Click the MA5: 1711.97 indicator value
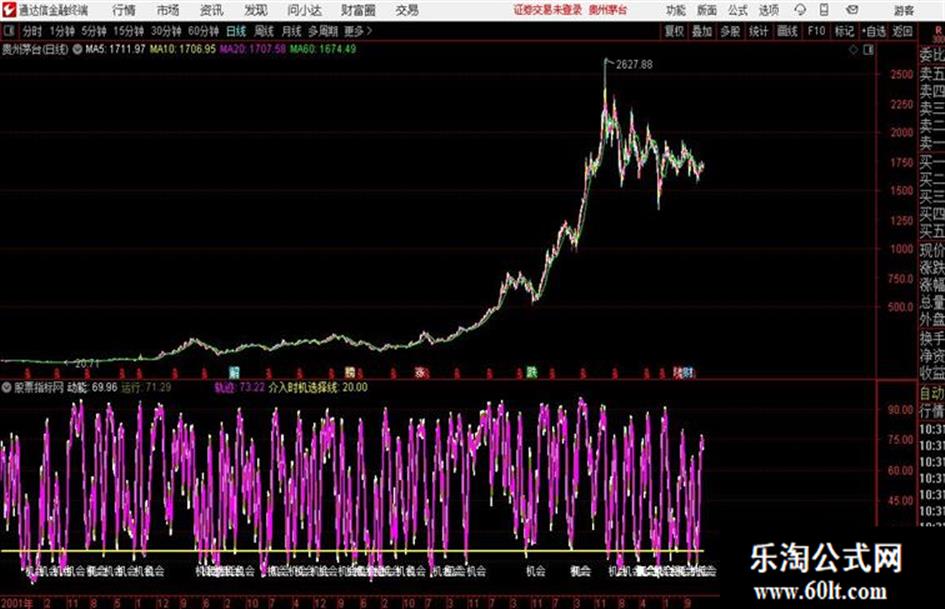 tap(115, 49)
